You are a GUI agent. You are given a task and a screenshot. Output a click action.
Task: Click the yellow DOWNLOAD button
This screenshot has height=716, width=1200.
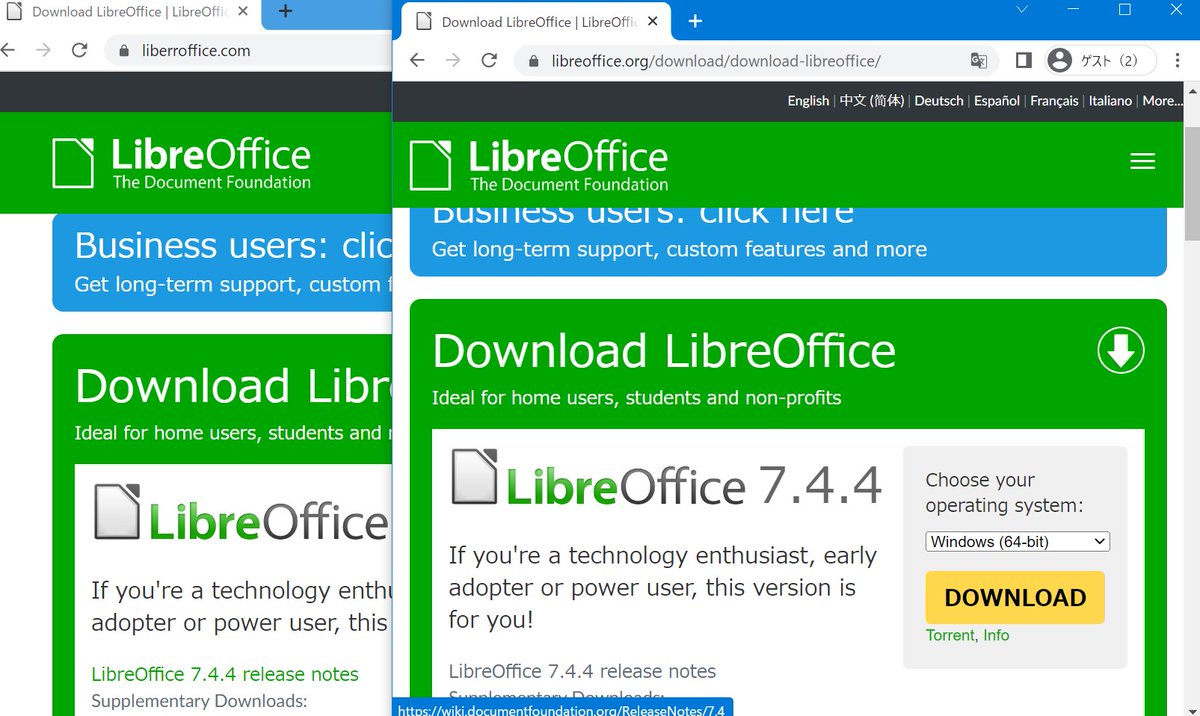click(1015, 597)
